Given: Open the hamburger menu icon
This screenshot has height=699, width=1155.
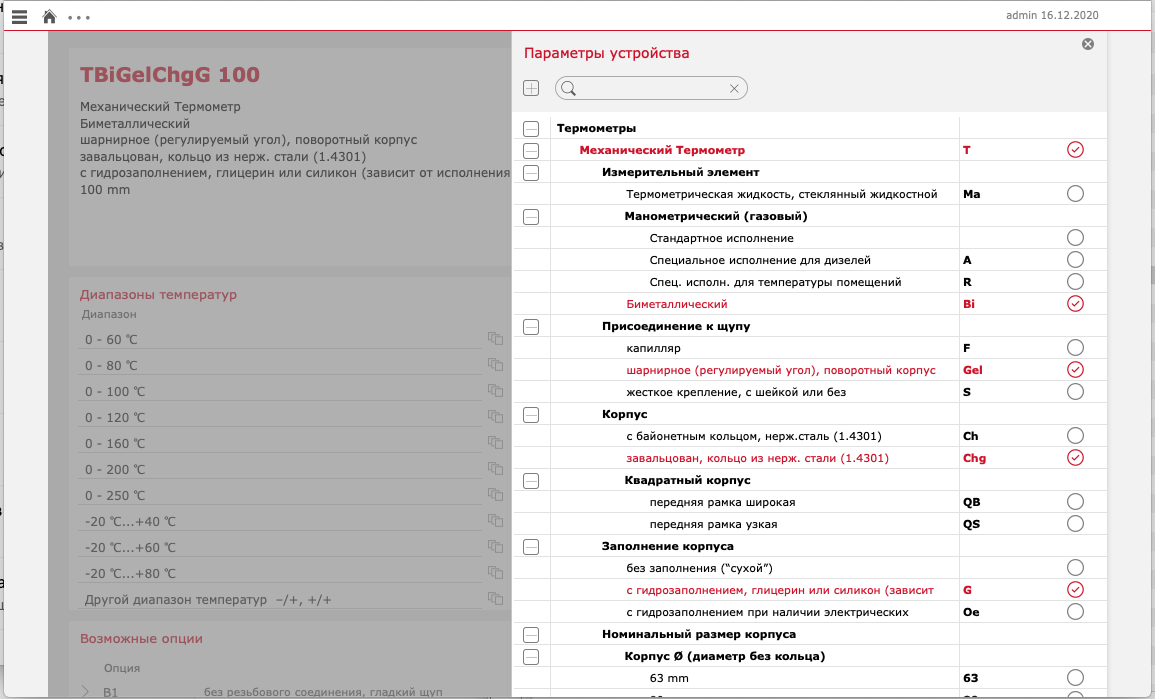Looking at the screenshot, I should (x=20, y=16).
